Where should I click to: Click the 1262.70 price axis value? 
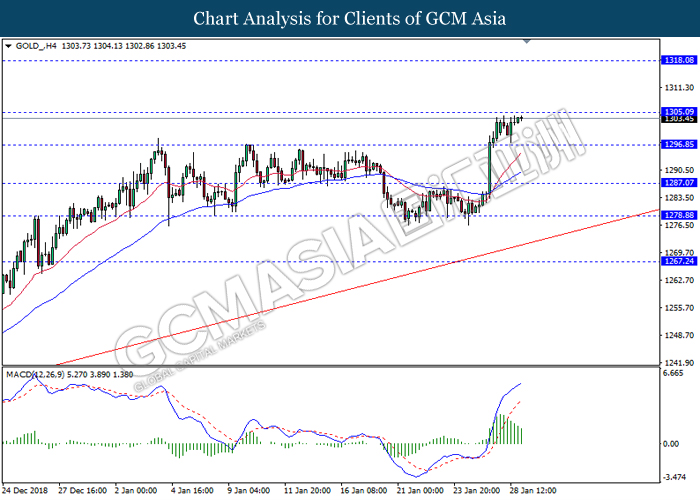[679, 280]
